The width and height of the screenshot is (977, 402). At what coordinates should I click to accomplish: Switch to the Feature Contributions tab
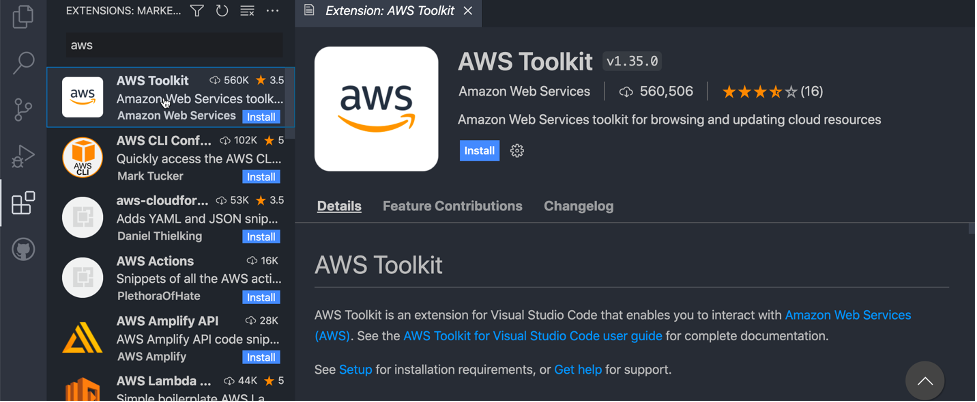point(452,206)
